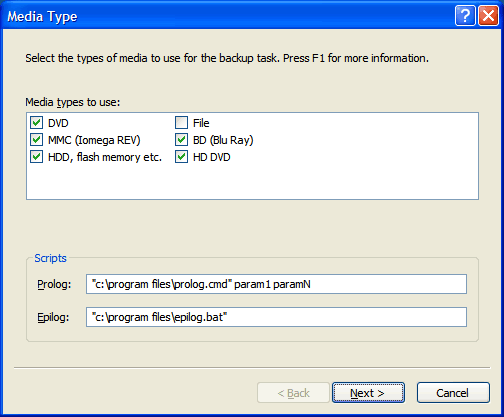Click the Prolog script input field

click(x=276, y=284)
